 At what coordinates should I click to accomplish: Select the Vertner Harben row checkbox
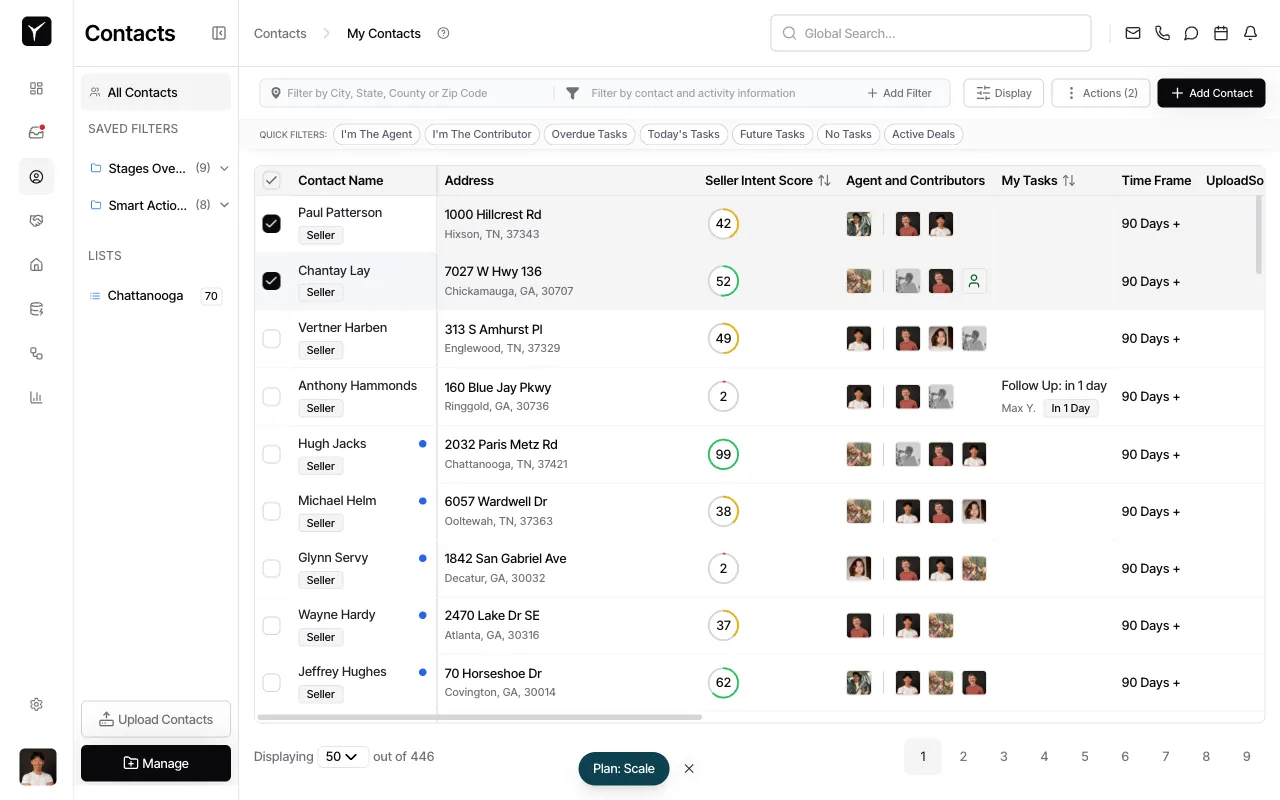click(271, 338)
